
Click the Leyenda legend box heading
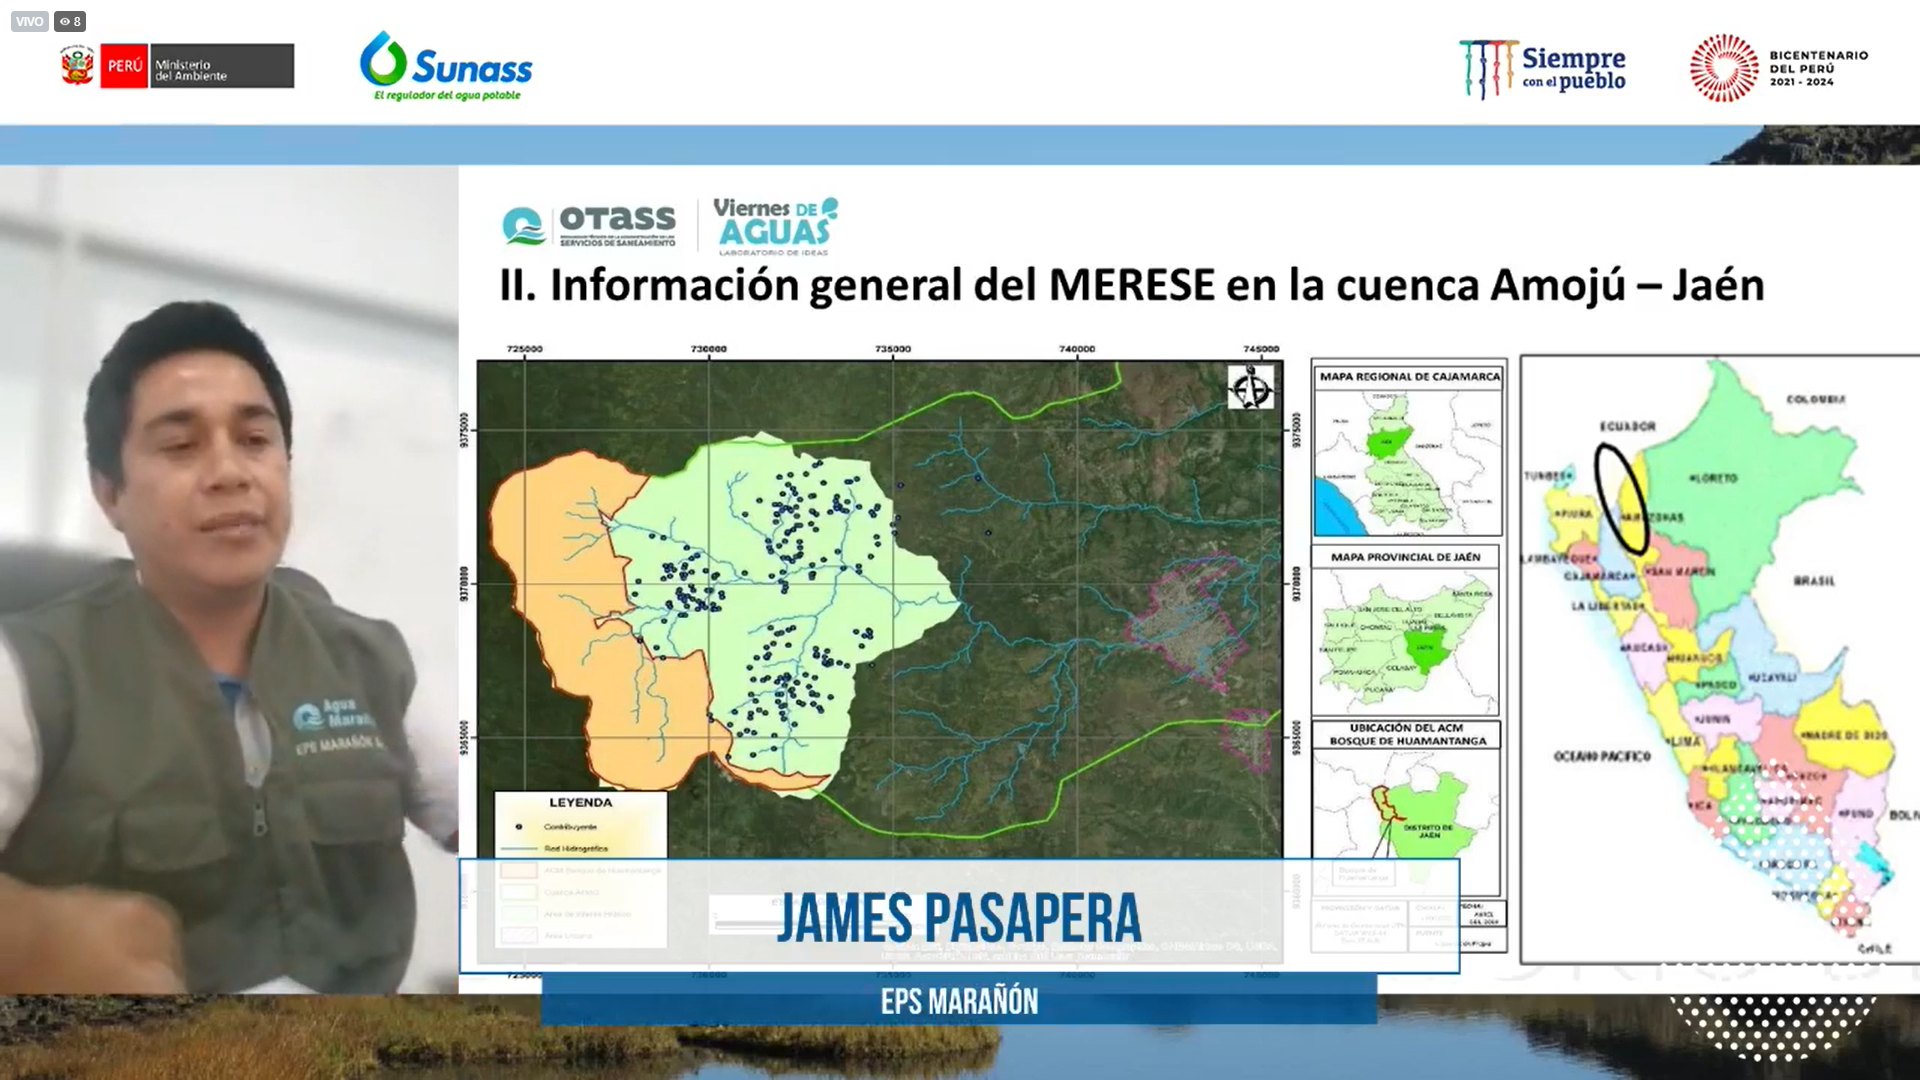point(580,802)
